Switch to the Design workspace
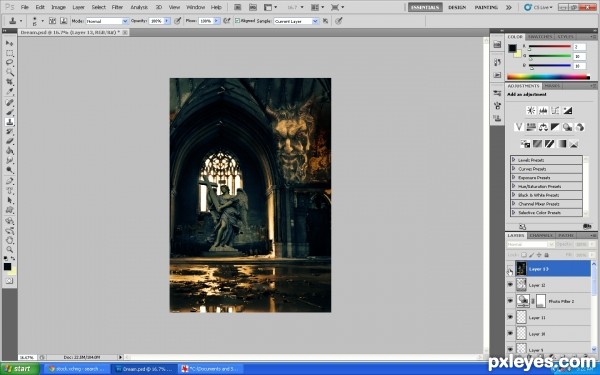Viewport: 600px width, 375px height. click(457, 7)
